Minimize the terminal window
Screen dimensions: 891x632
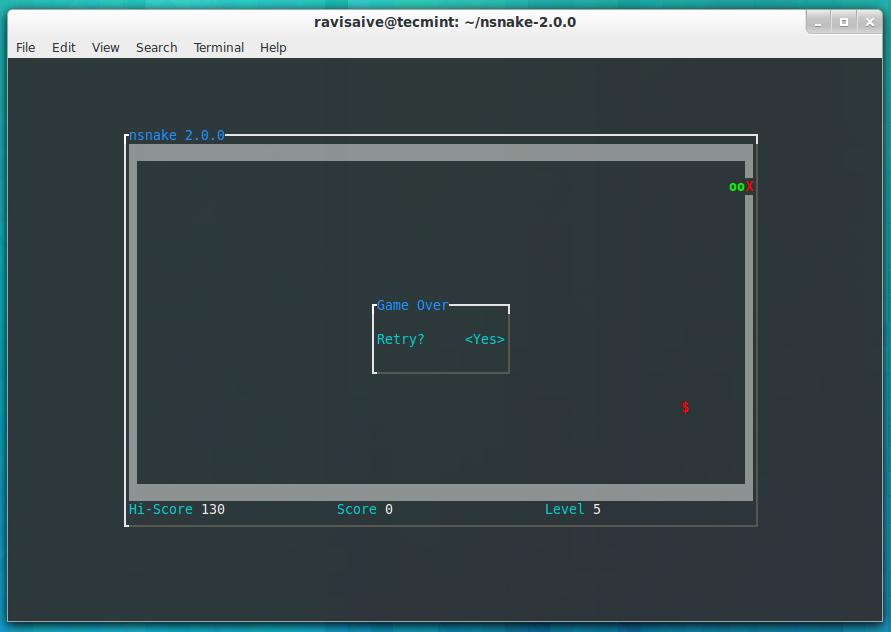pyautogui.click(x=820, y=21)
